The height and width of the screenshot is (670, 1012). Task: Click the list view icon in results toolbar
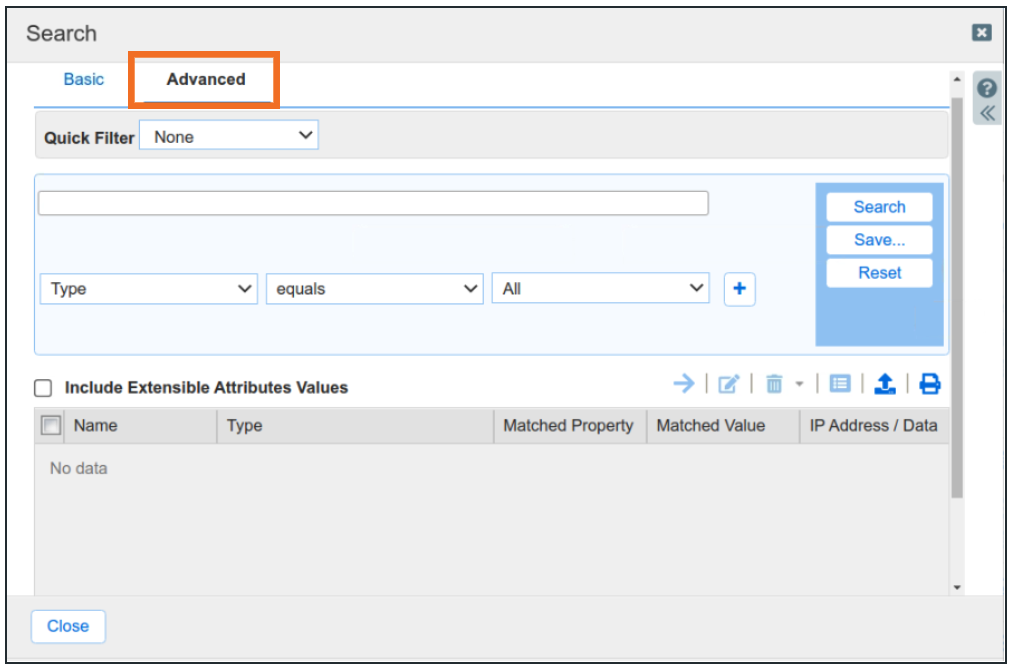[840, 384]
